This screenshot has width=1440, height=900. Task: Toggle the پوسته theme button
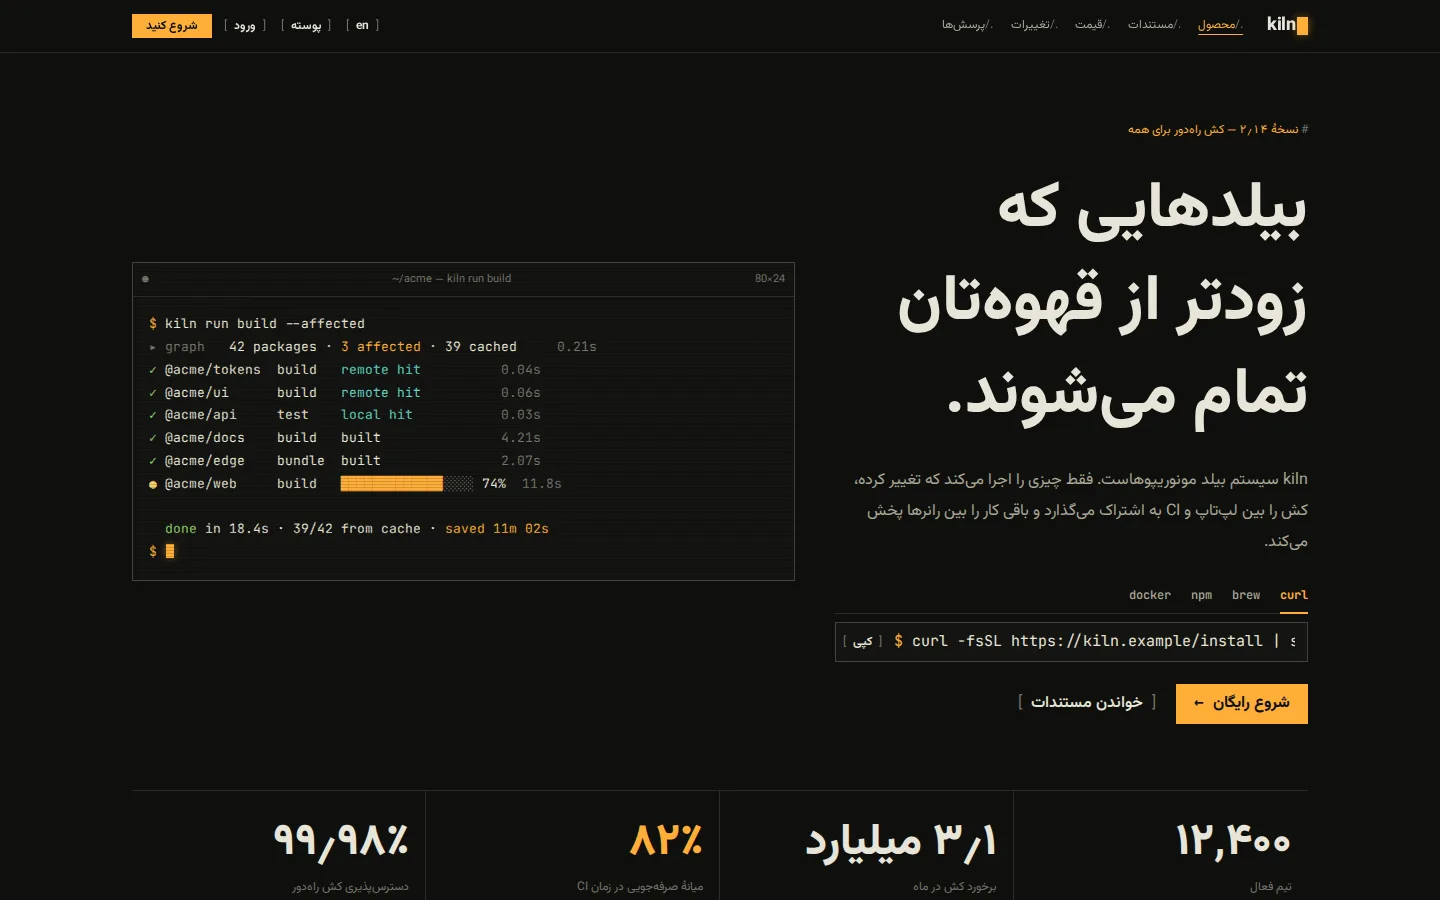coord(306,25)
